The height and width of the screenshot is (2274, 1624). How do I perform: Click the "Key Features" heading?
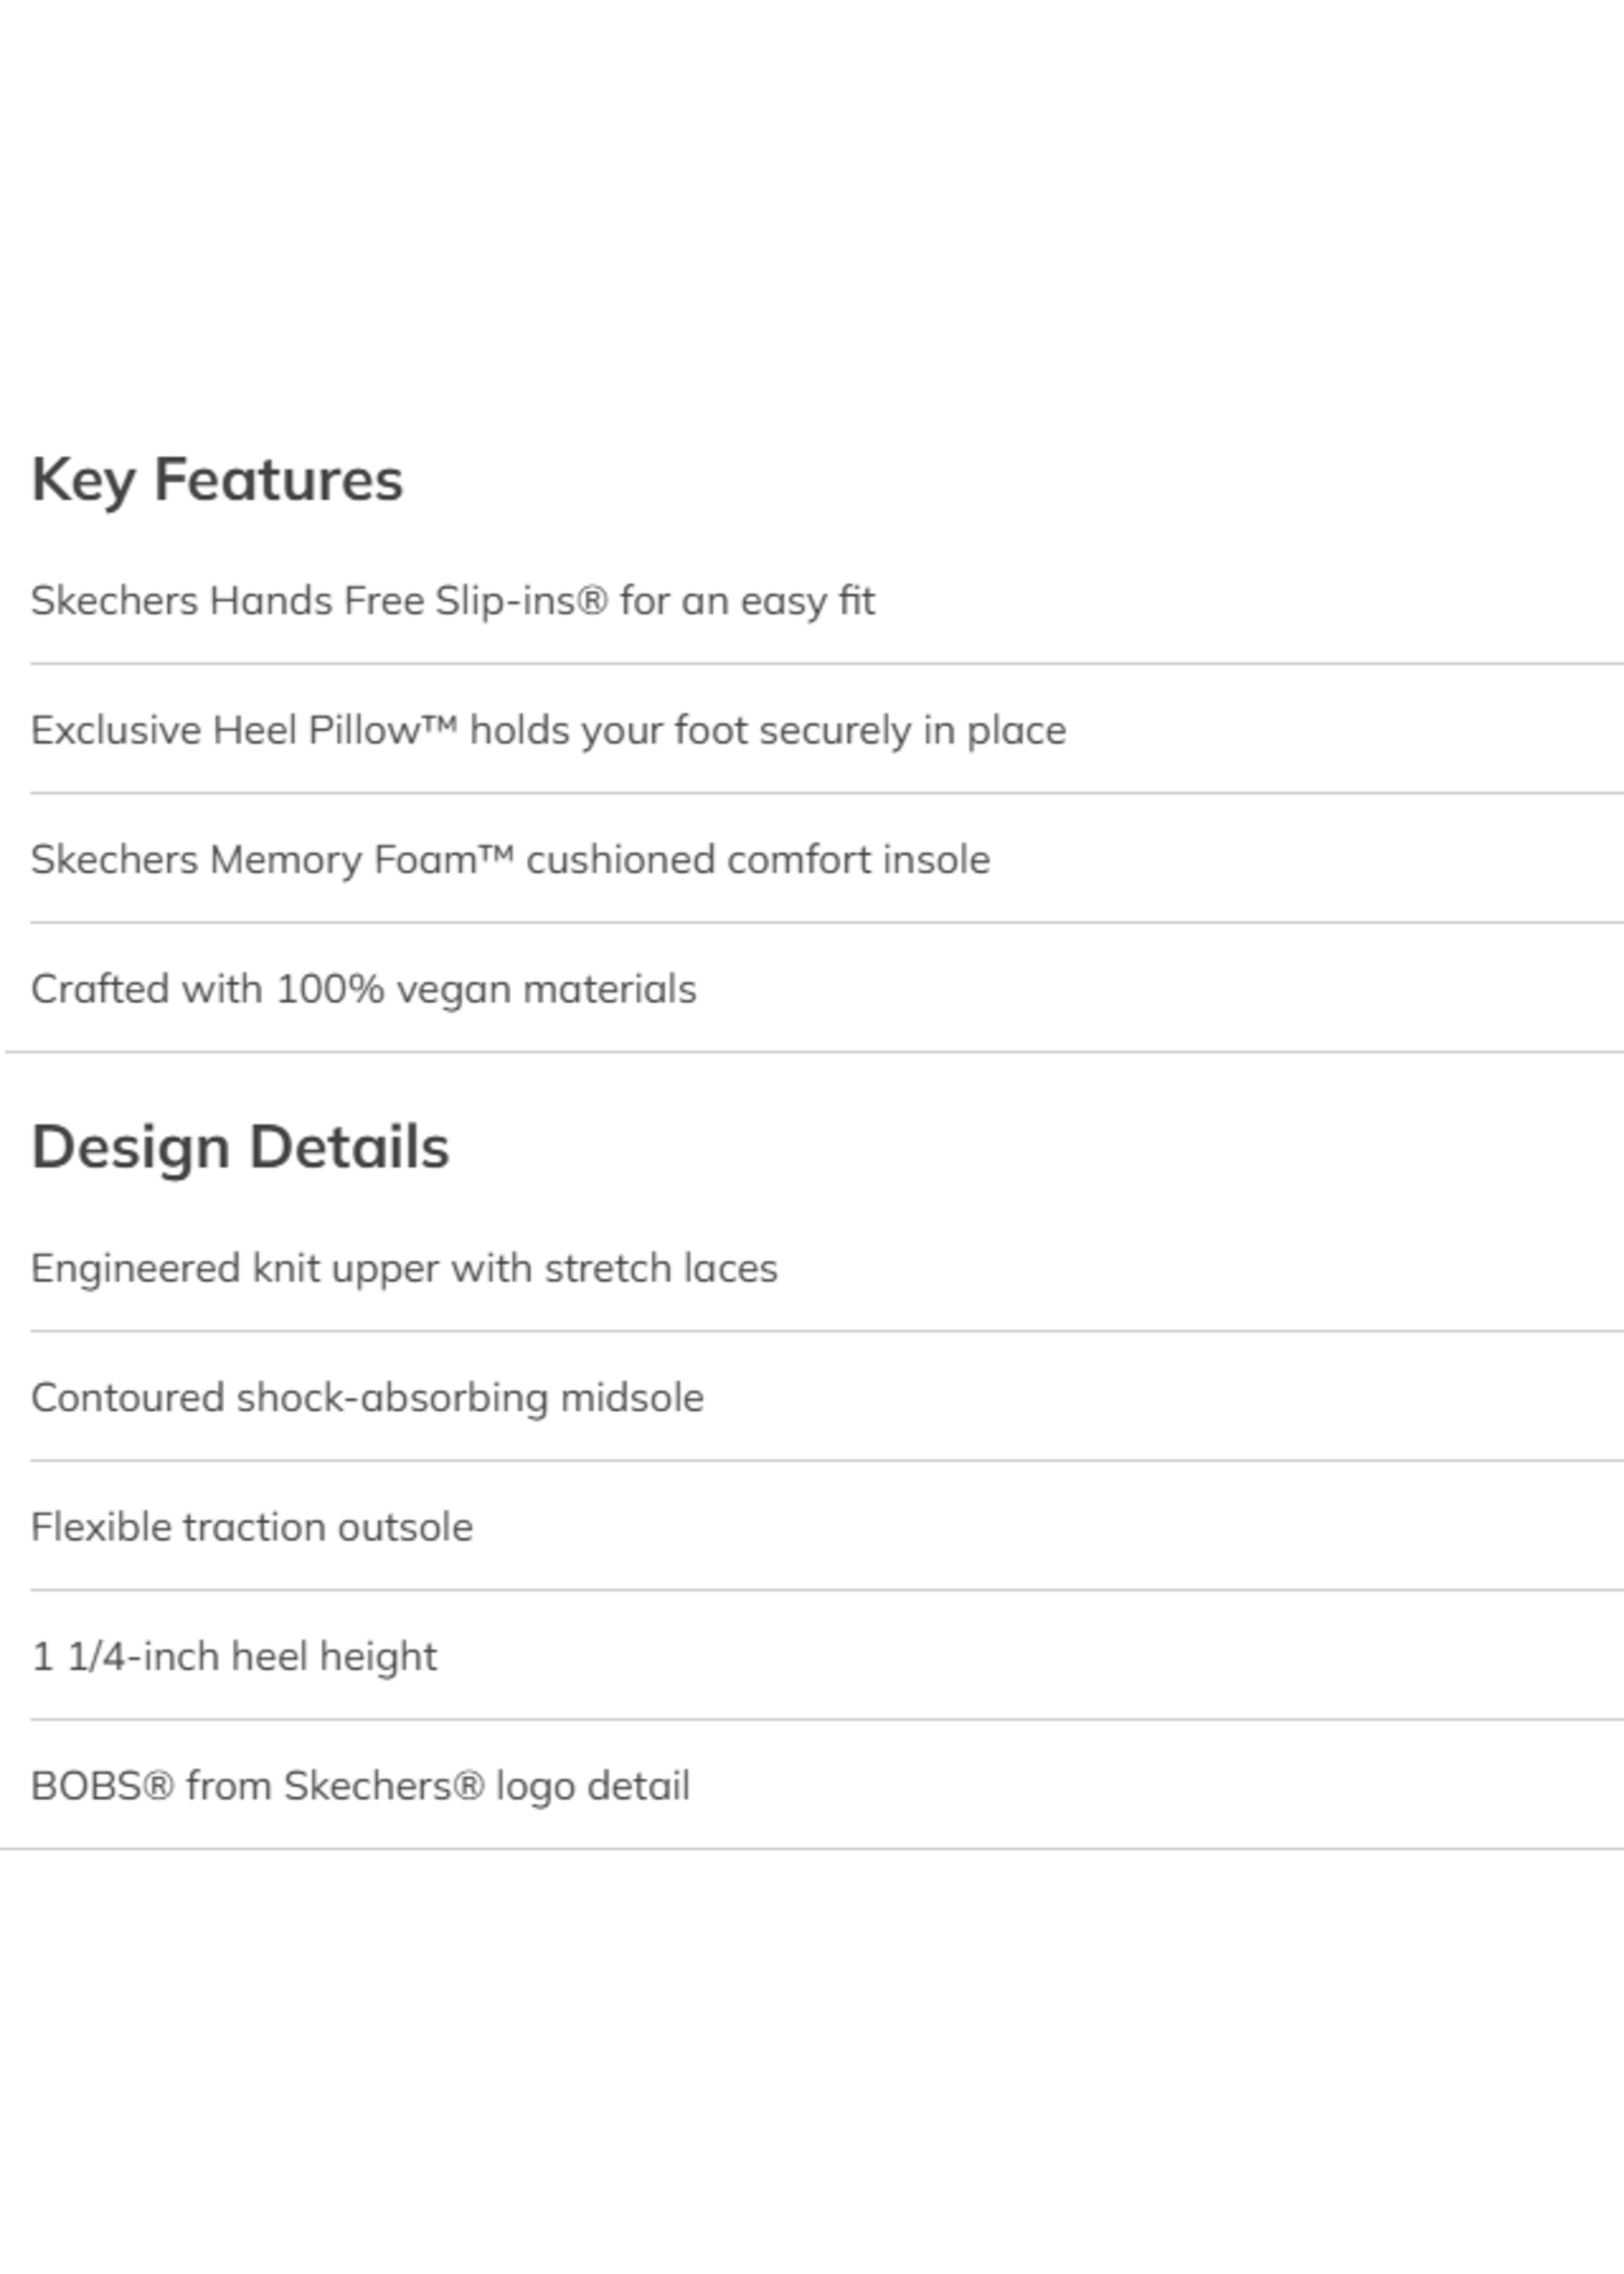click(217, 480)
